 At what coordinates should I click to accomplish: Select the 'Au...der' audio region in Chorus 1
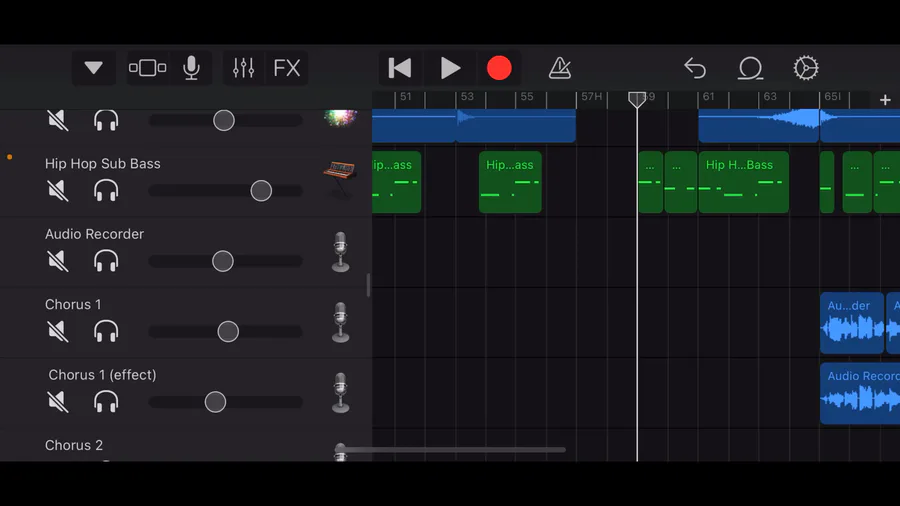[852, 322]
